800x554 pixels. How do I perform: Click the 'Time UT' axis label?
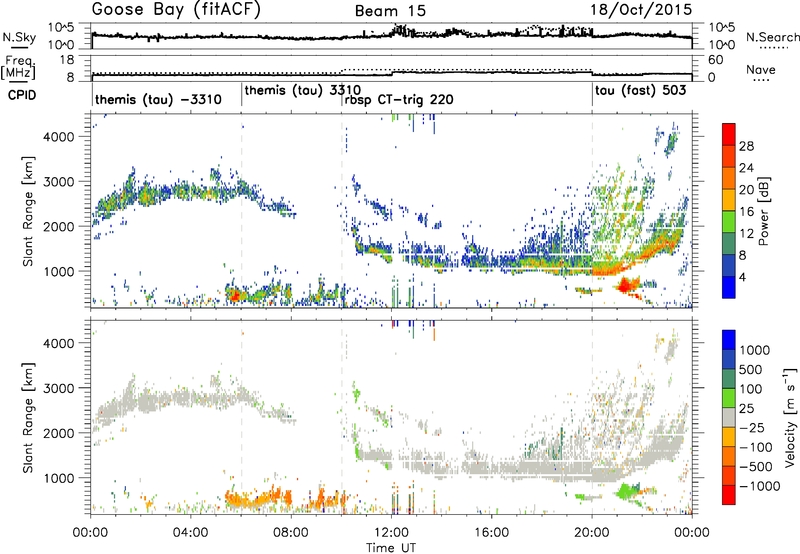[x=391, y=548]
